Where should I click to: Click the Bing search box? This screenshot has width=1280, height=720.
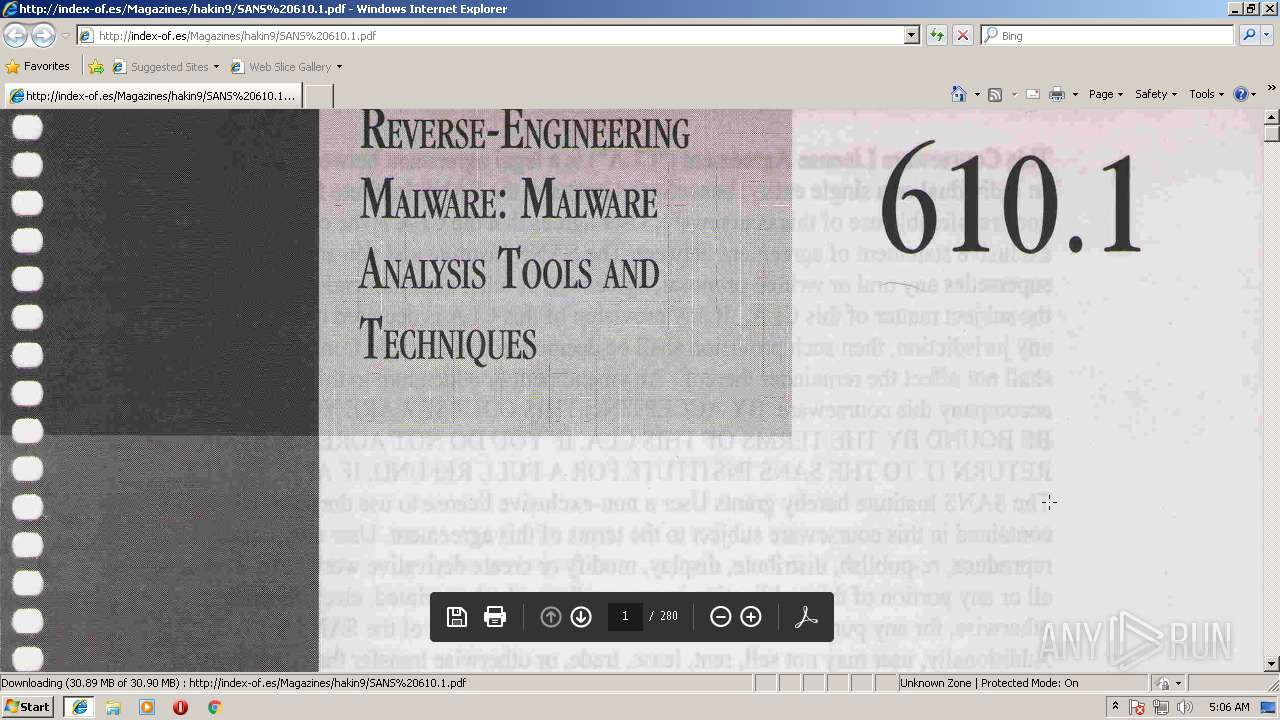pyautogui.click(x=1107, y=35)
